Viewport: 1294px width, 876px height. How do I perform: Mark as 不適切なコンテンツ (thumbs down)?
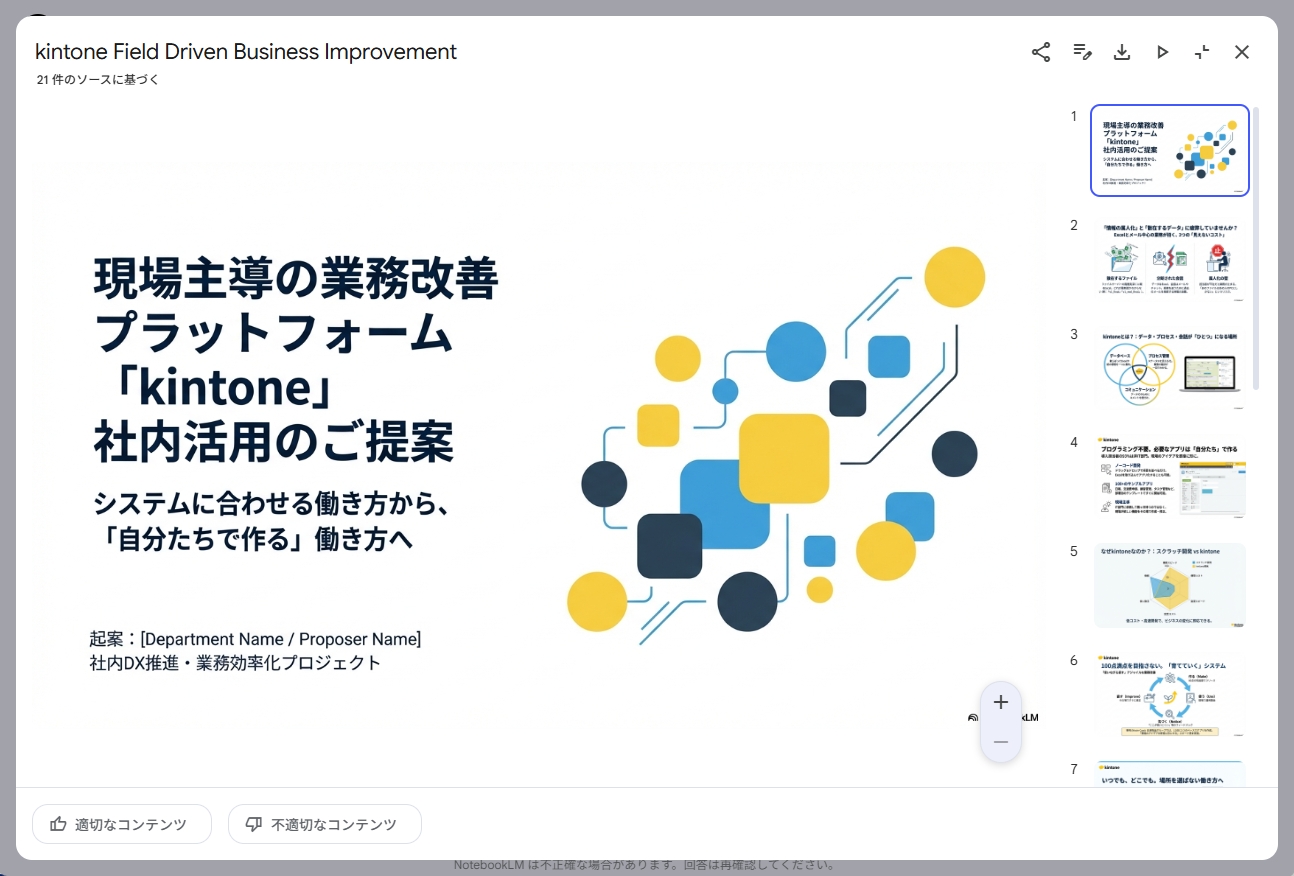[x=325, y=824]
